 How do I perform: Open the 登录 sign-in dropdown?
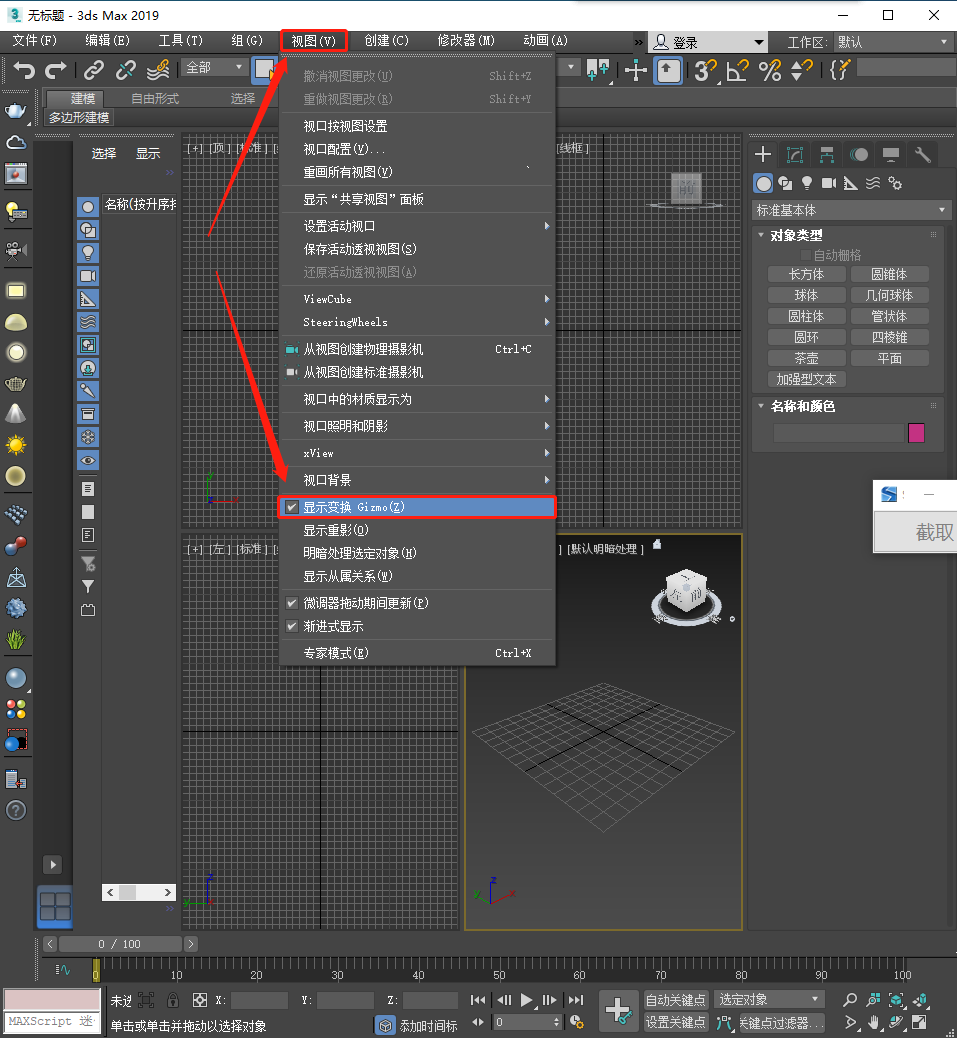click(707, 42)
